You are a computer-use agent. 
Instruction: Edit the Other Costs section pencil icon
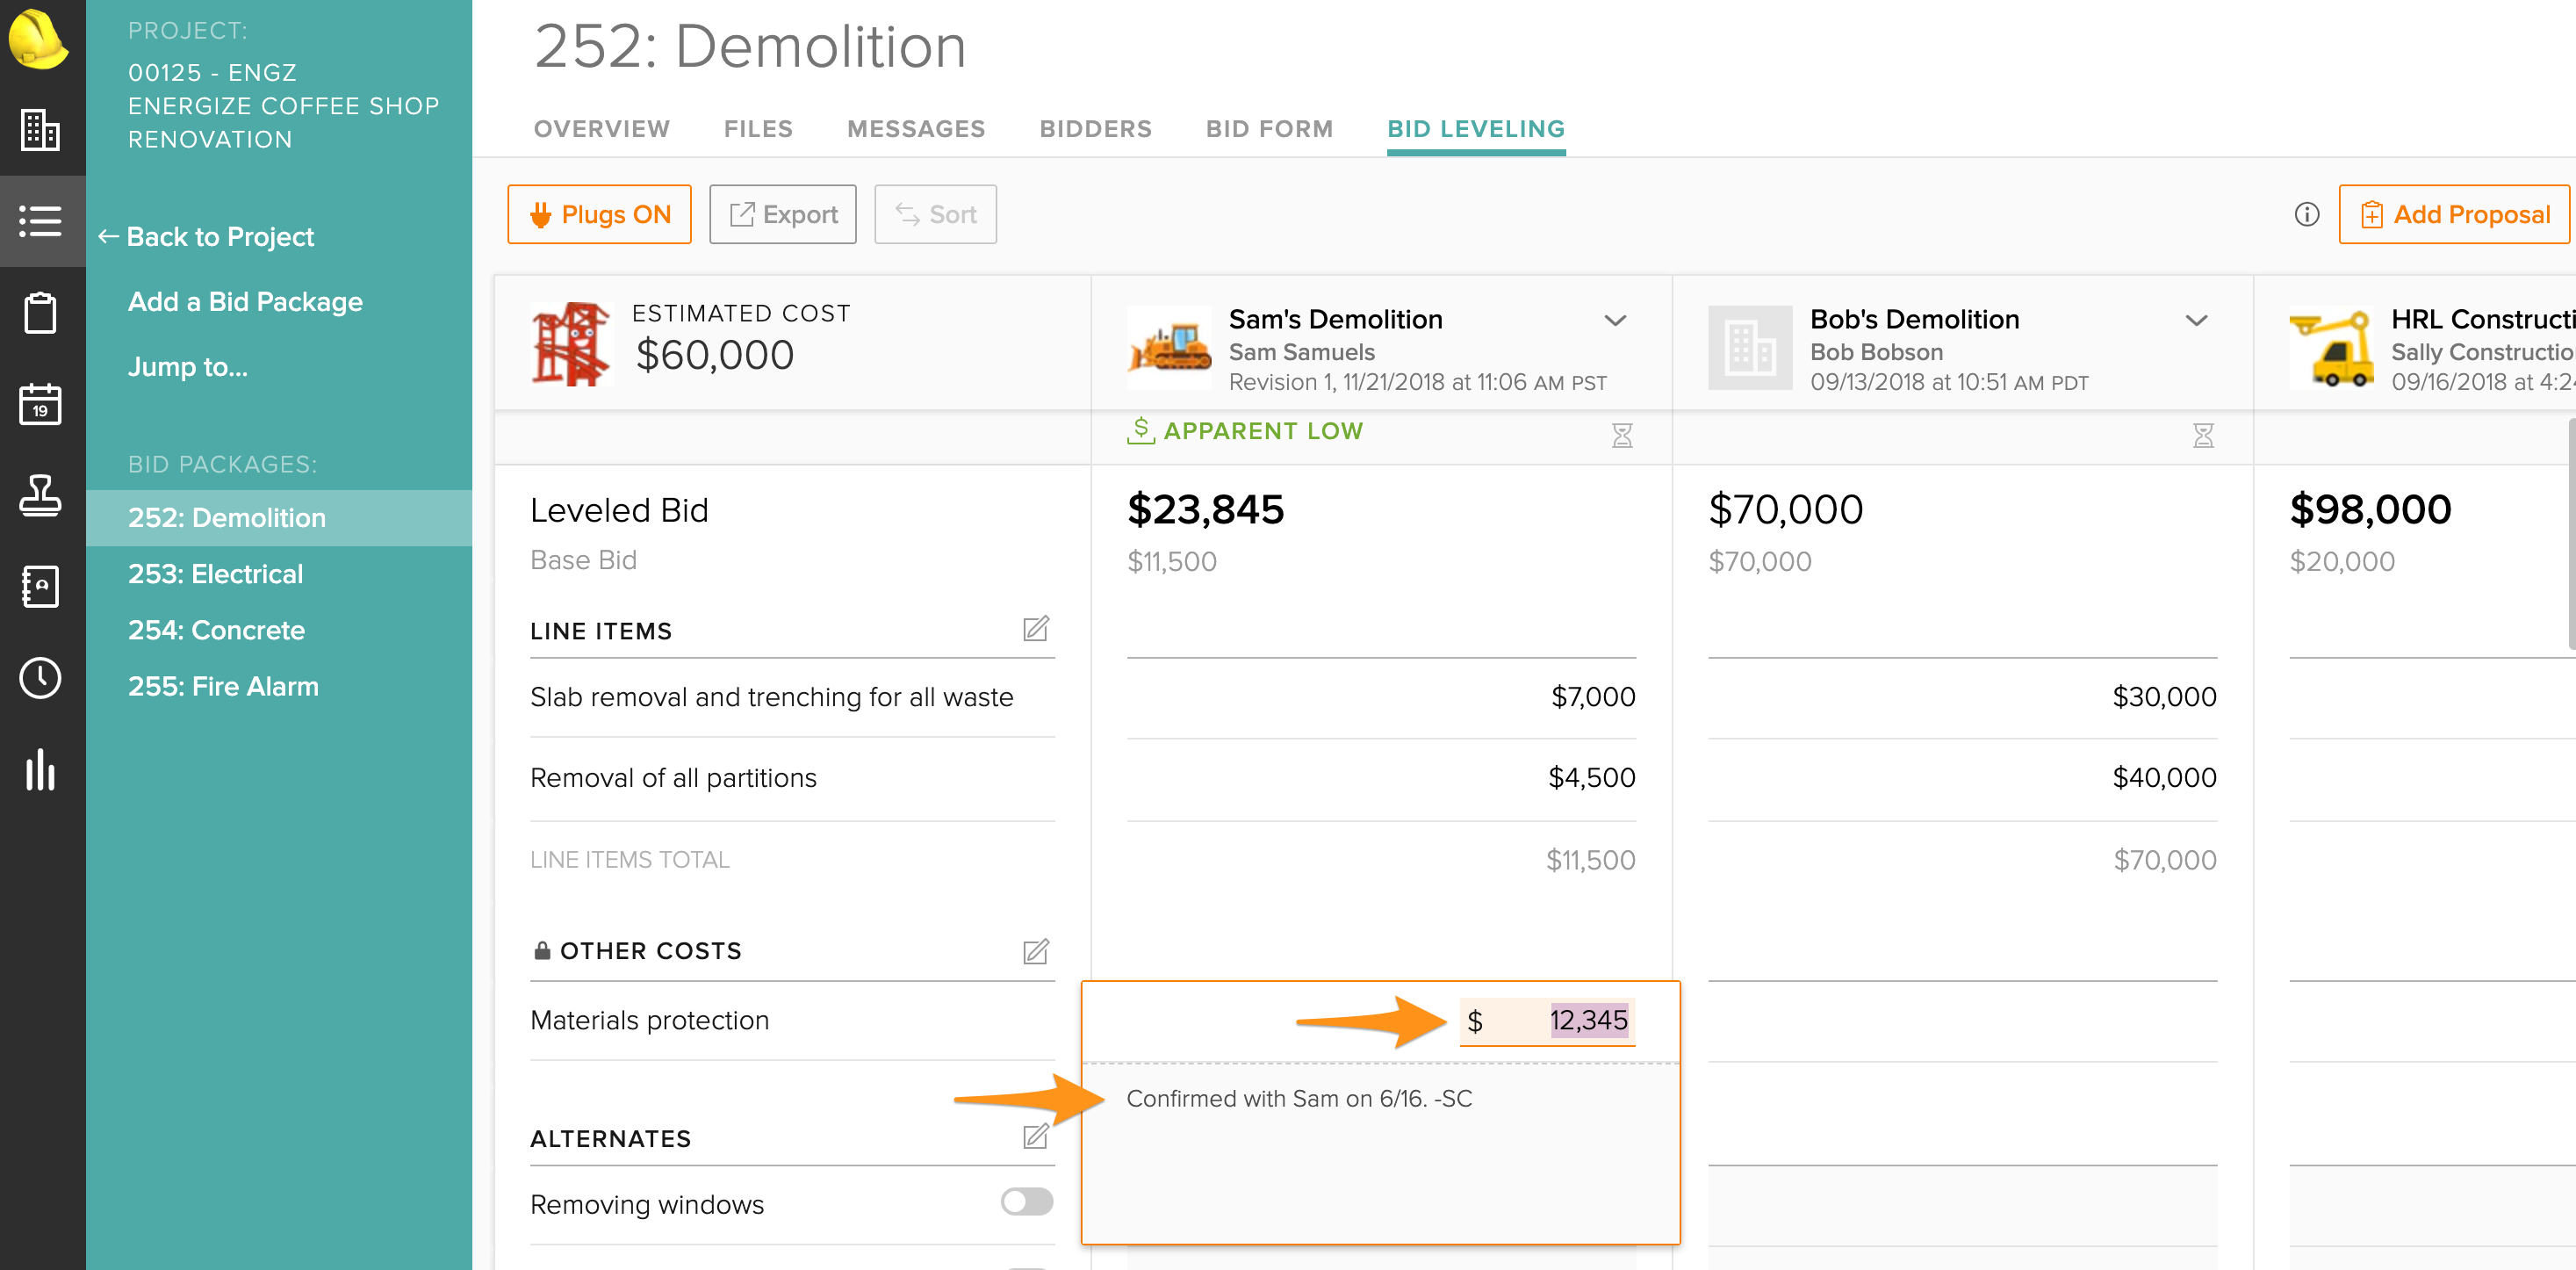click(x=1035, y=950)
